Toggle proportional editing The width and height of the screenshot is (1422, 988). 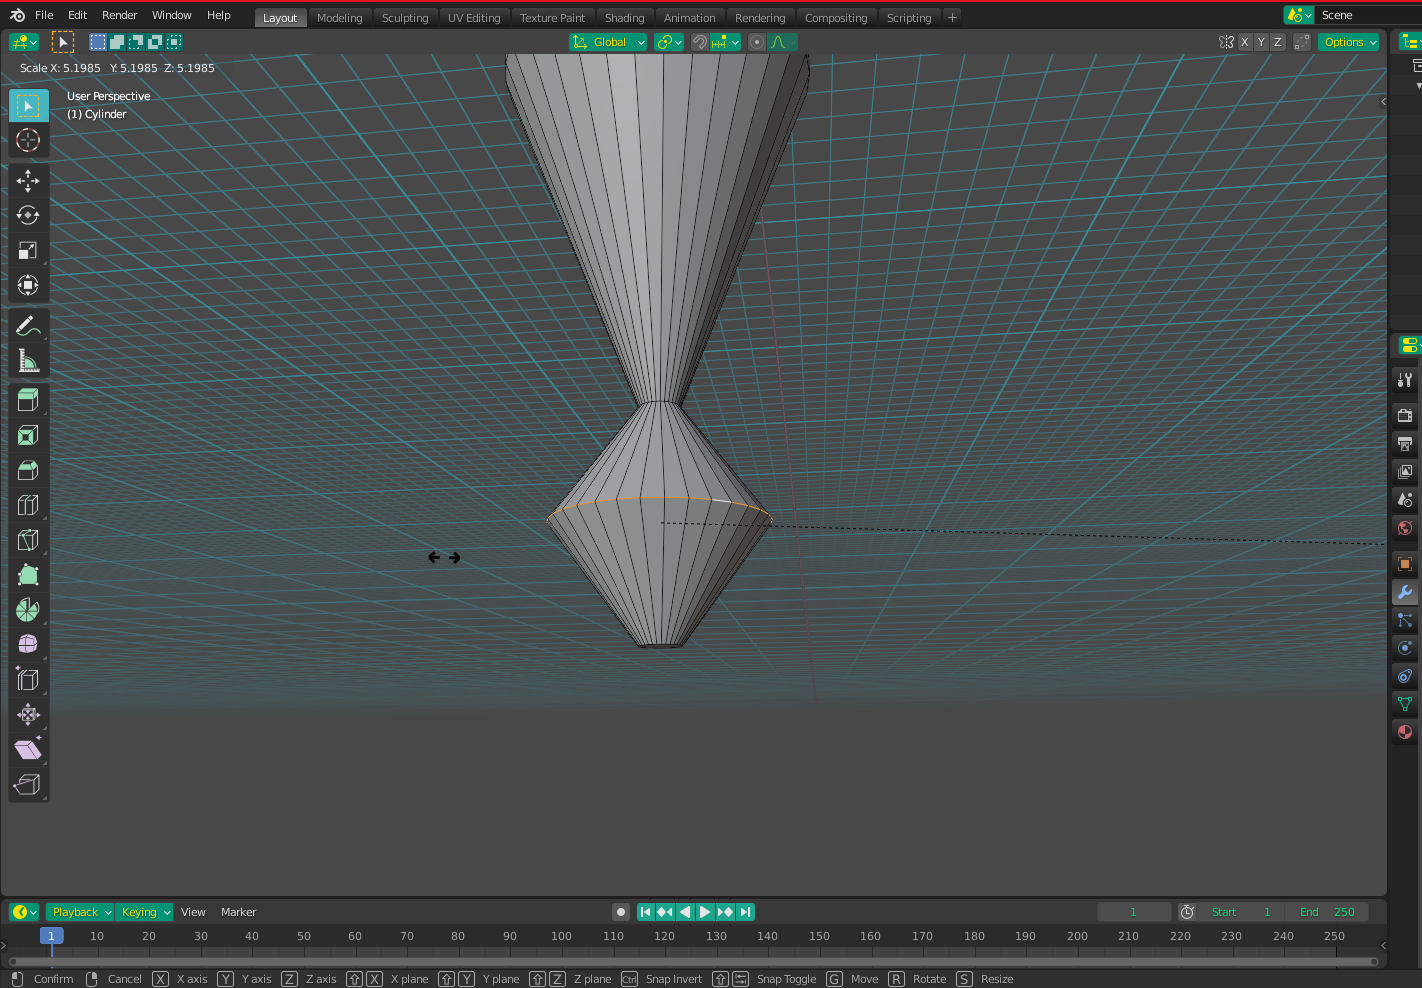point(757,42)
